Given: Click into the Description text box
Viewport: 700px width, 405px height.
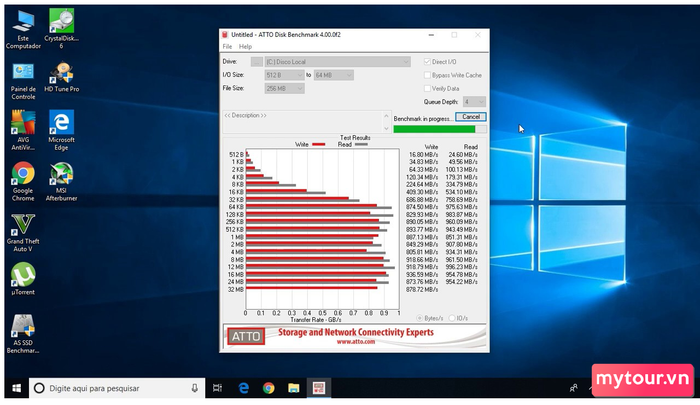Looking at the screenshot, I should pos(303,121).
